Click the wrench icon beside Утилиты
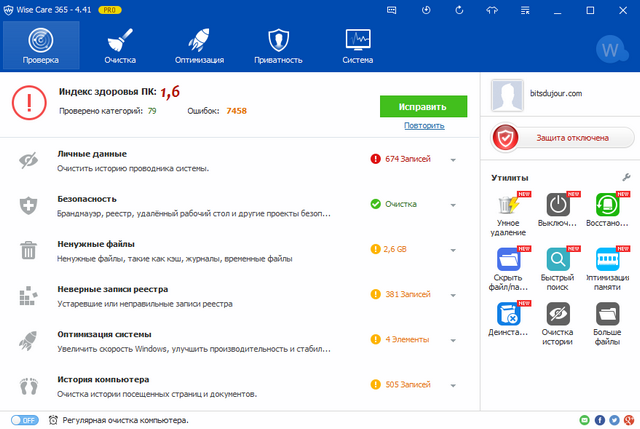This screenshot has width=640, height=429. 626,176
